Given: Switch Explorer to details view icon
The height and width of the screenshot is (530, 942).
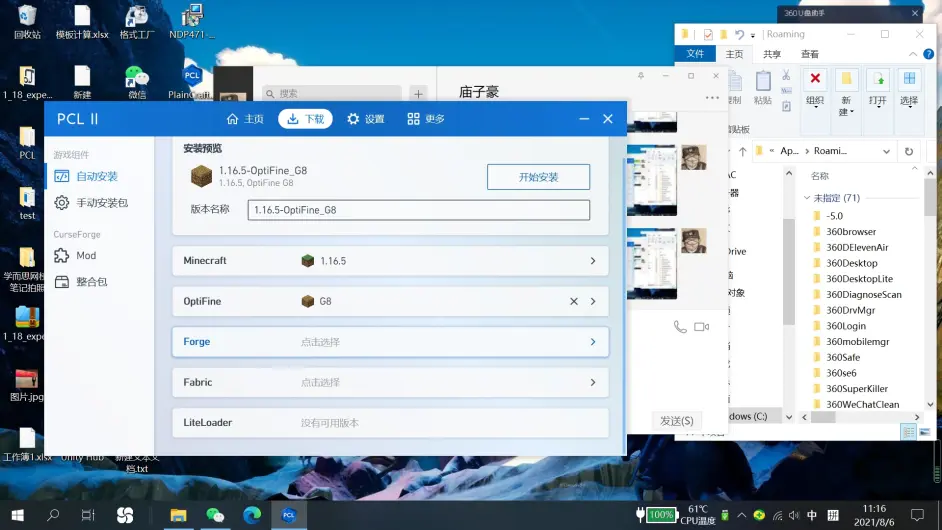Looking at the screenshot, I should [x=908, y=432].
